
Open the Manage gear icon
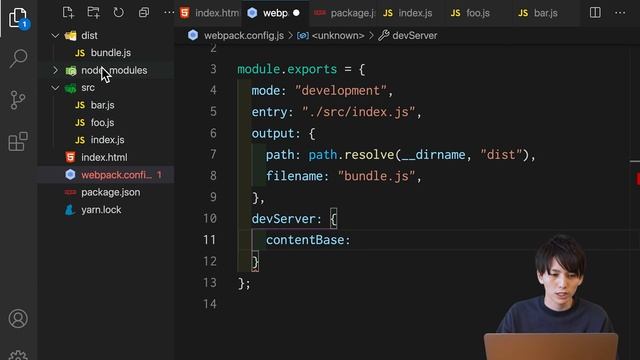(x=18, y=355)
